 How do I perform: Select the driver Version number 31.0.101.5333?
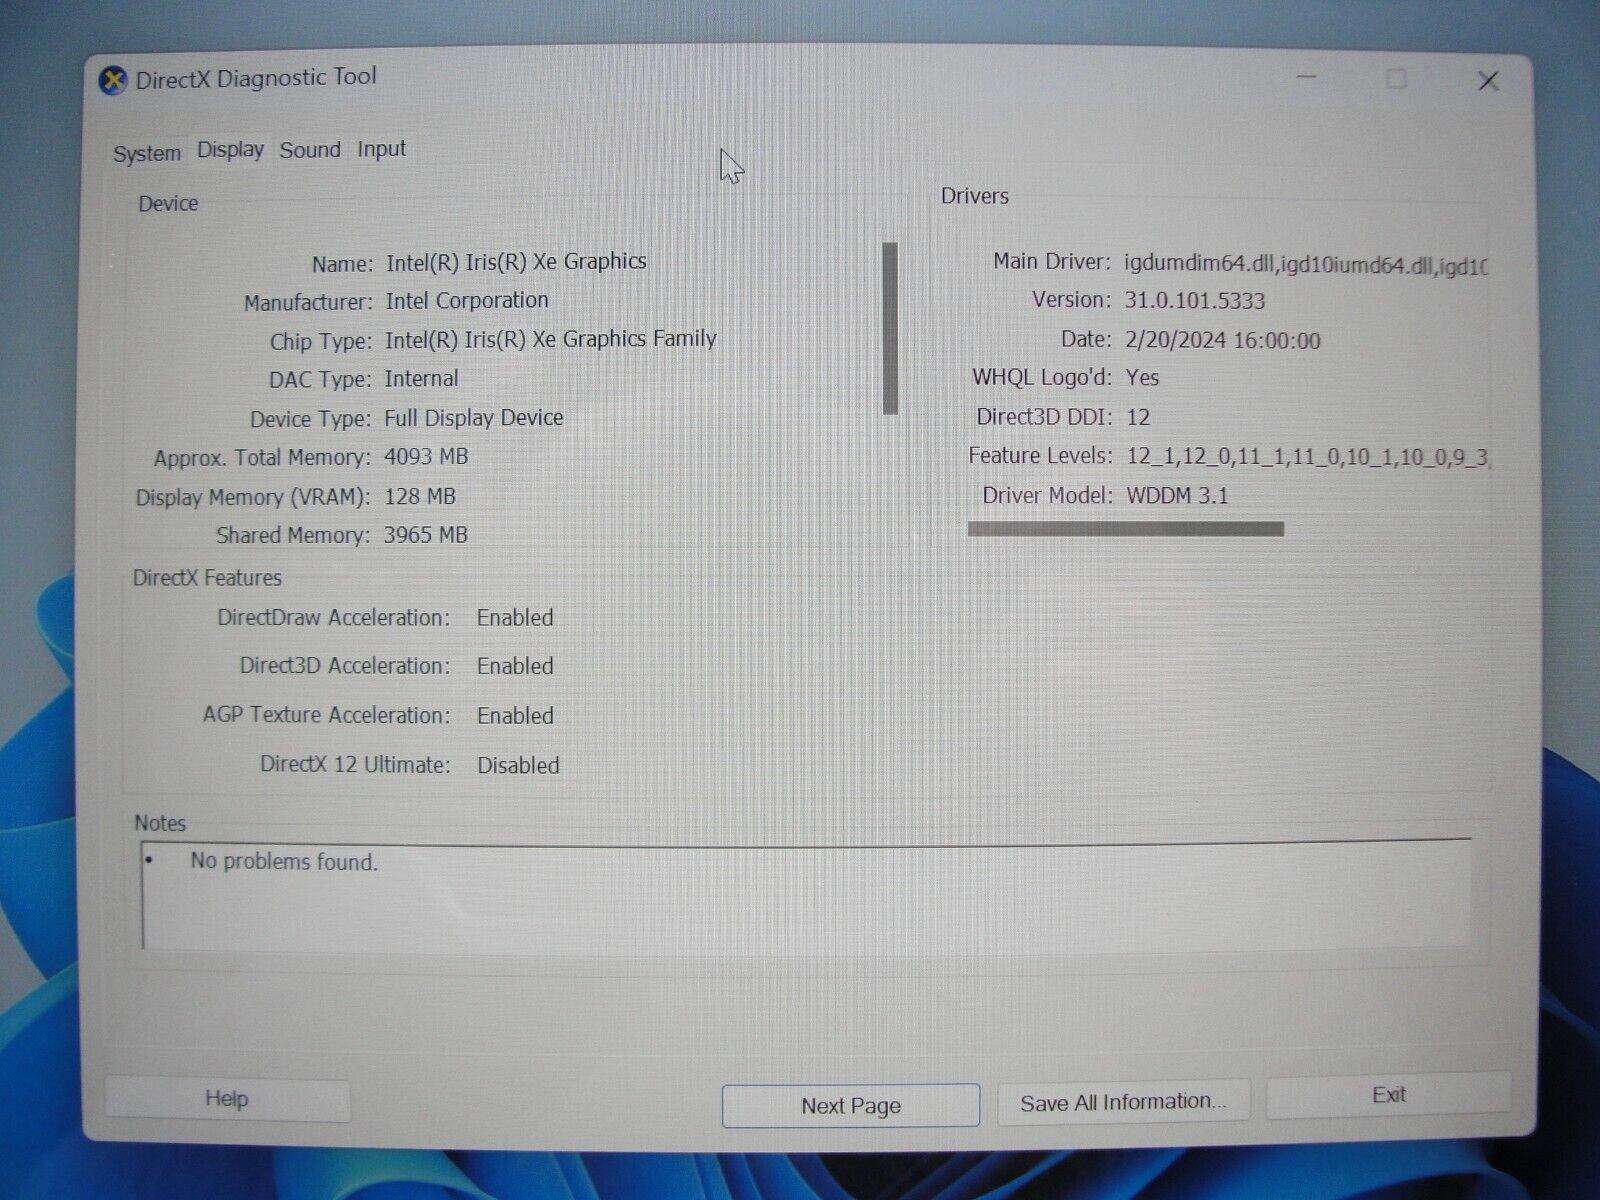point(1196,300)
